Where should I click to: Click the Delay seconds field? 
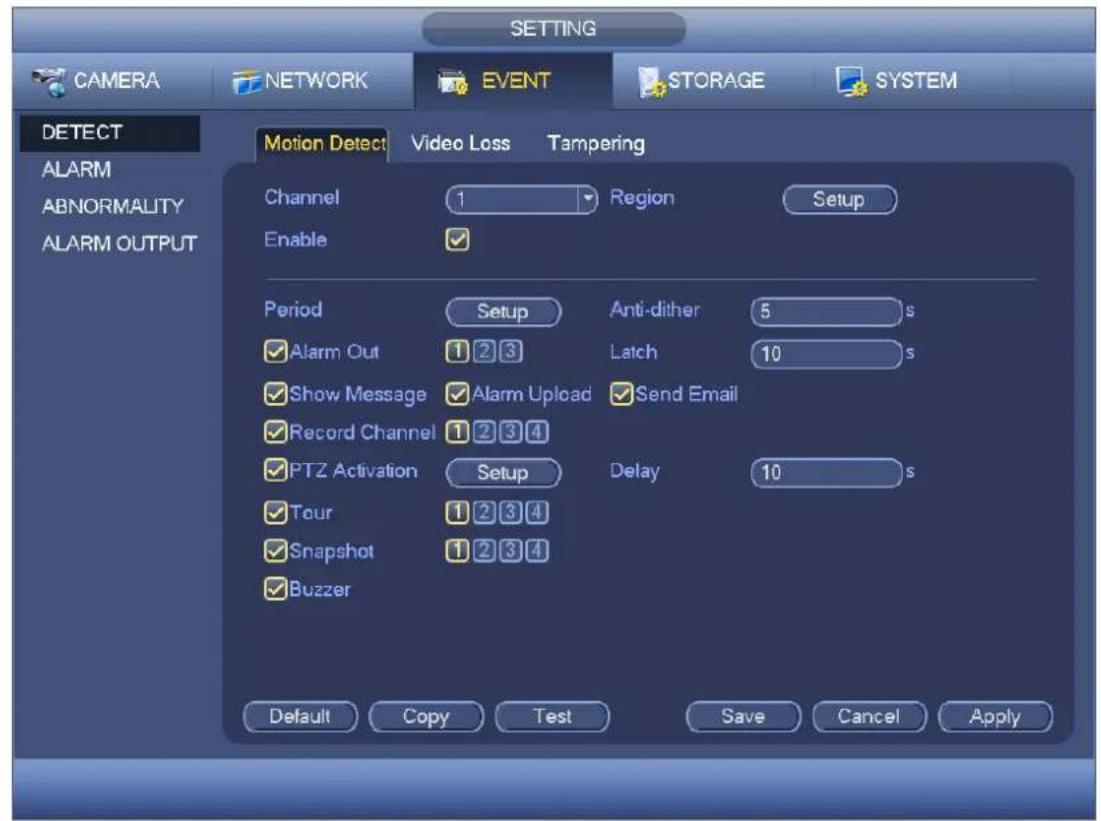point(826,473)
